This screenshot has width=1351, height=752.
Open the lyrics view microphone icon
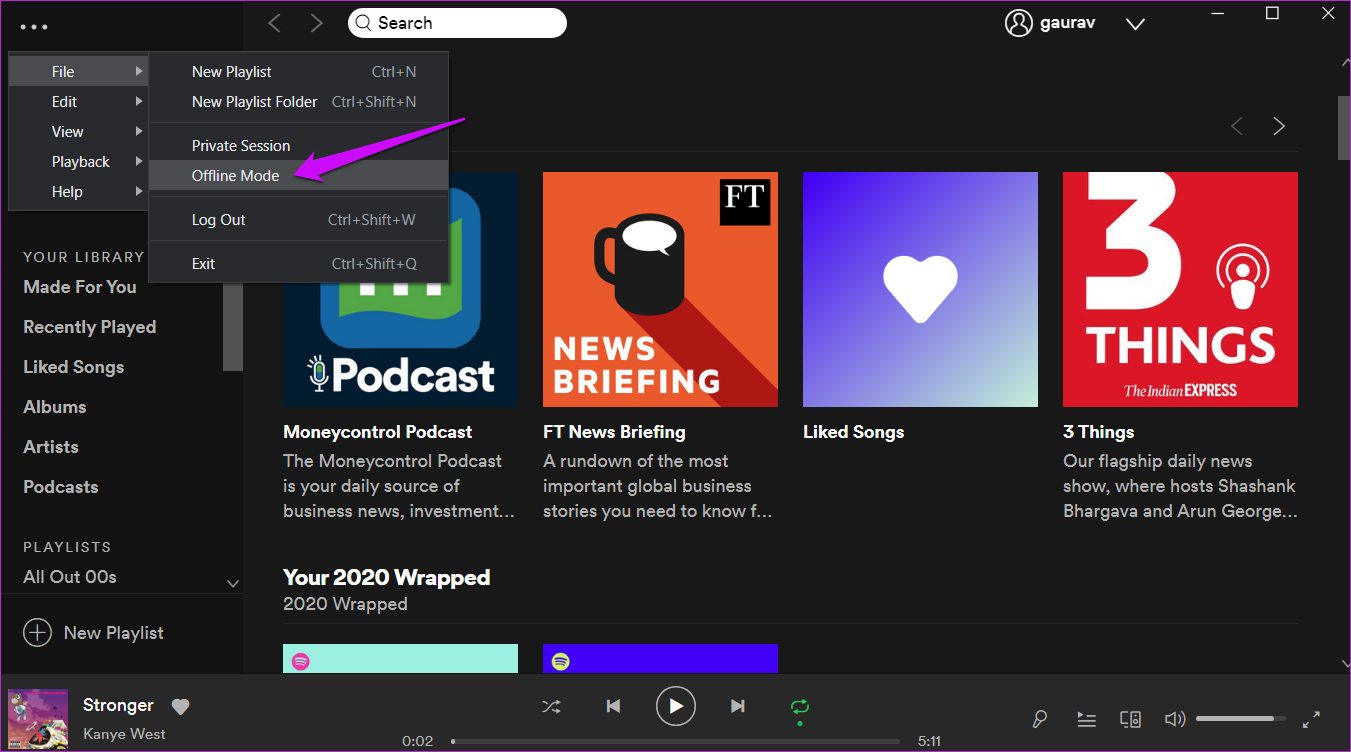click(1039, 719)
